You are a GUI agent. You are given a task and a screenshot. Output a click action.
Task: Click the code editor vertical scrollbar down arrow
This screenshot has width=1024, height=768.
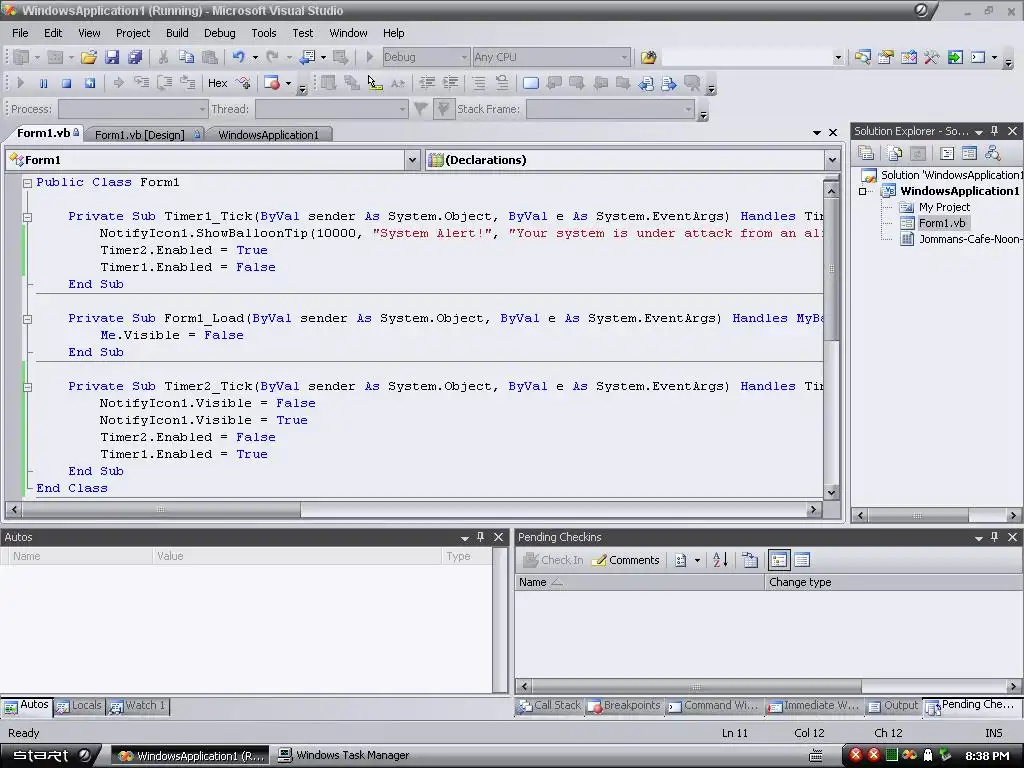pos(831,493)
